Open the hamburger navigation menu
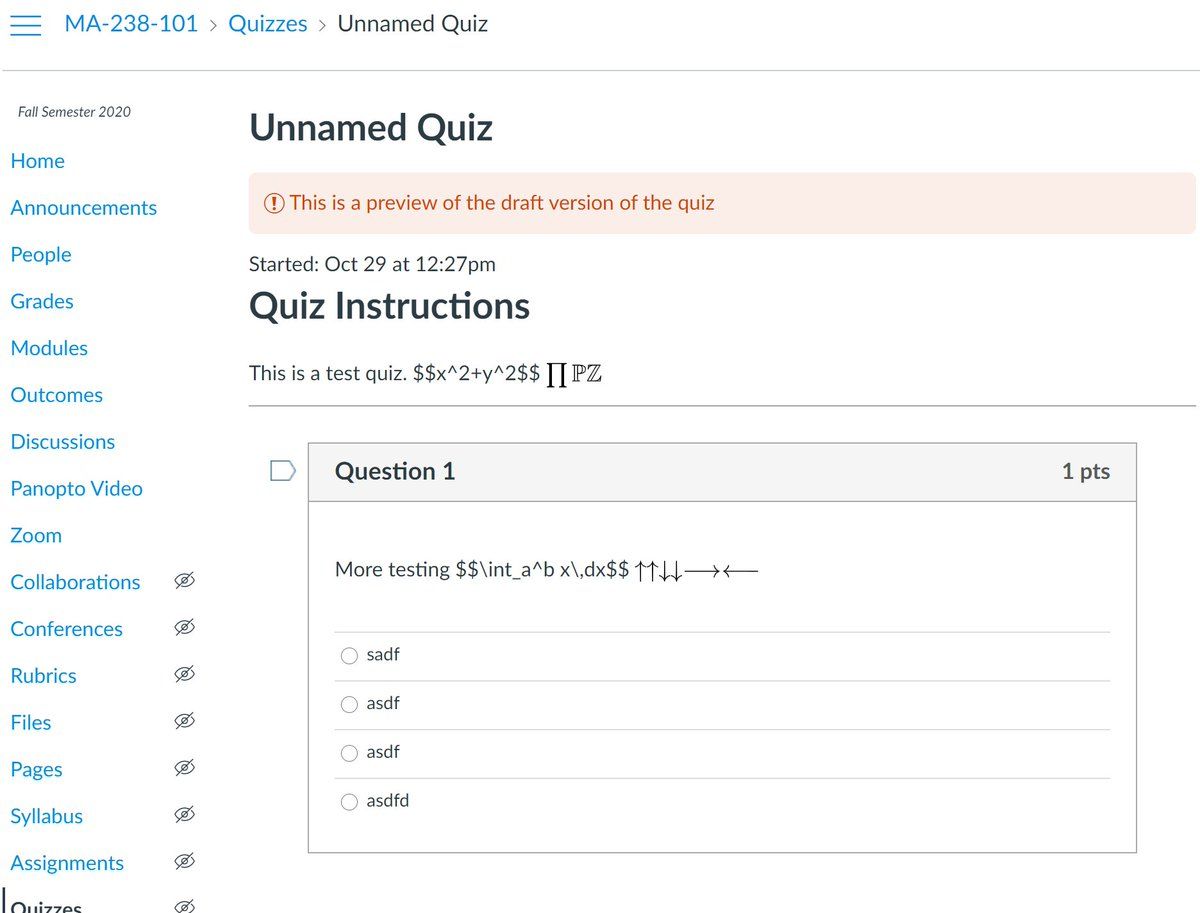 click(25, 25)
